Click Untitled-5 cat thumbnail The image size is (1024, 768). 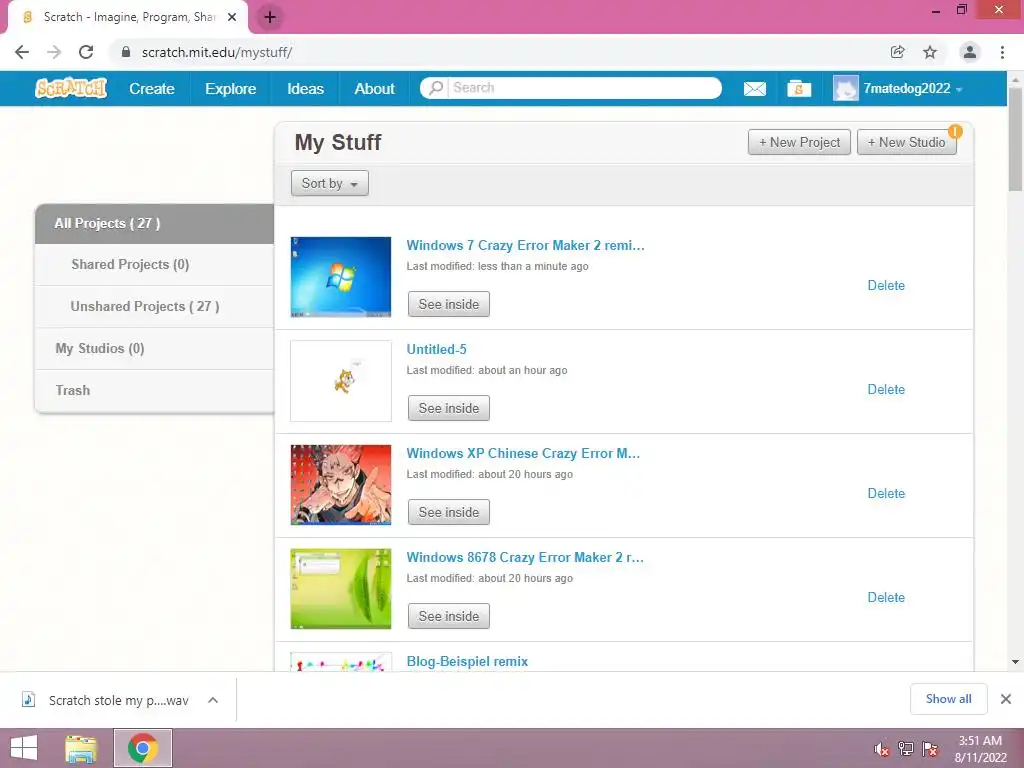point(341,381)
